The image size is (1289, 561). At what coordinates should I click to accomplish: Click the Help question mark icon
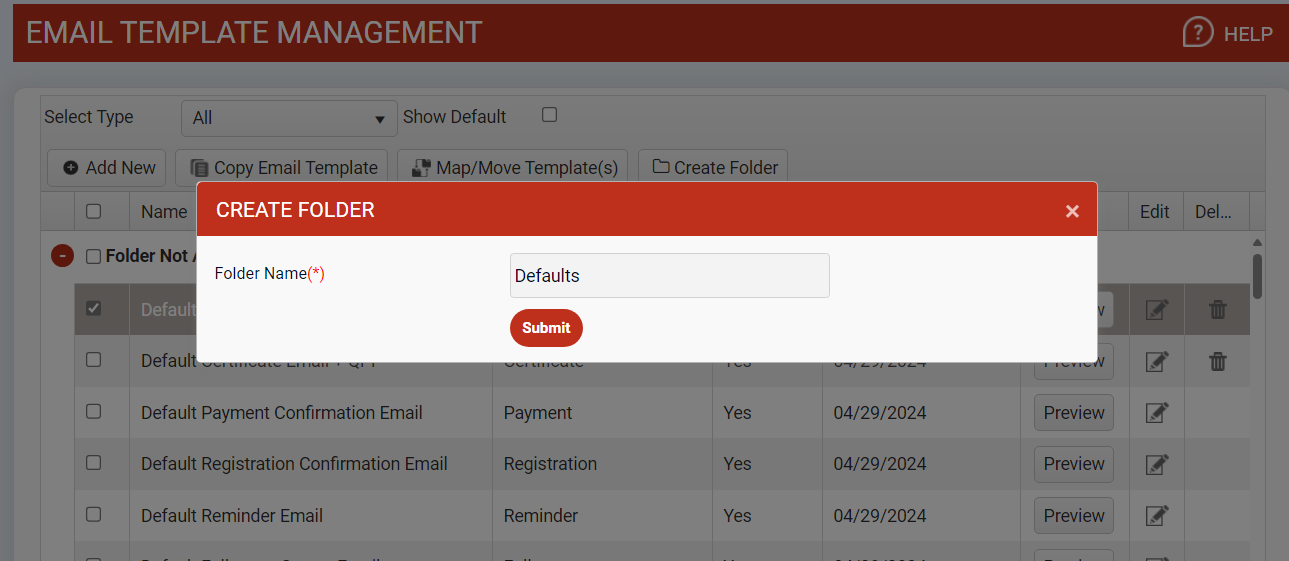(1197, 32)
